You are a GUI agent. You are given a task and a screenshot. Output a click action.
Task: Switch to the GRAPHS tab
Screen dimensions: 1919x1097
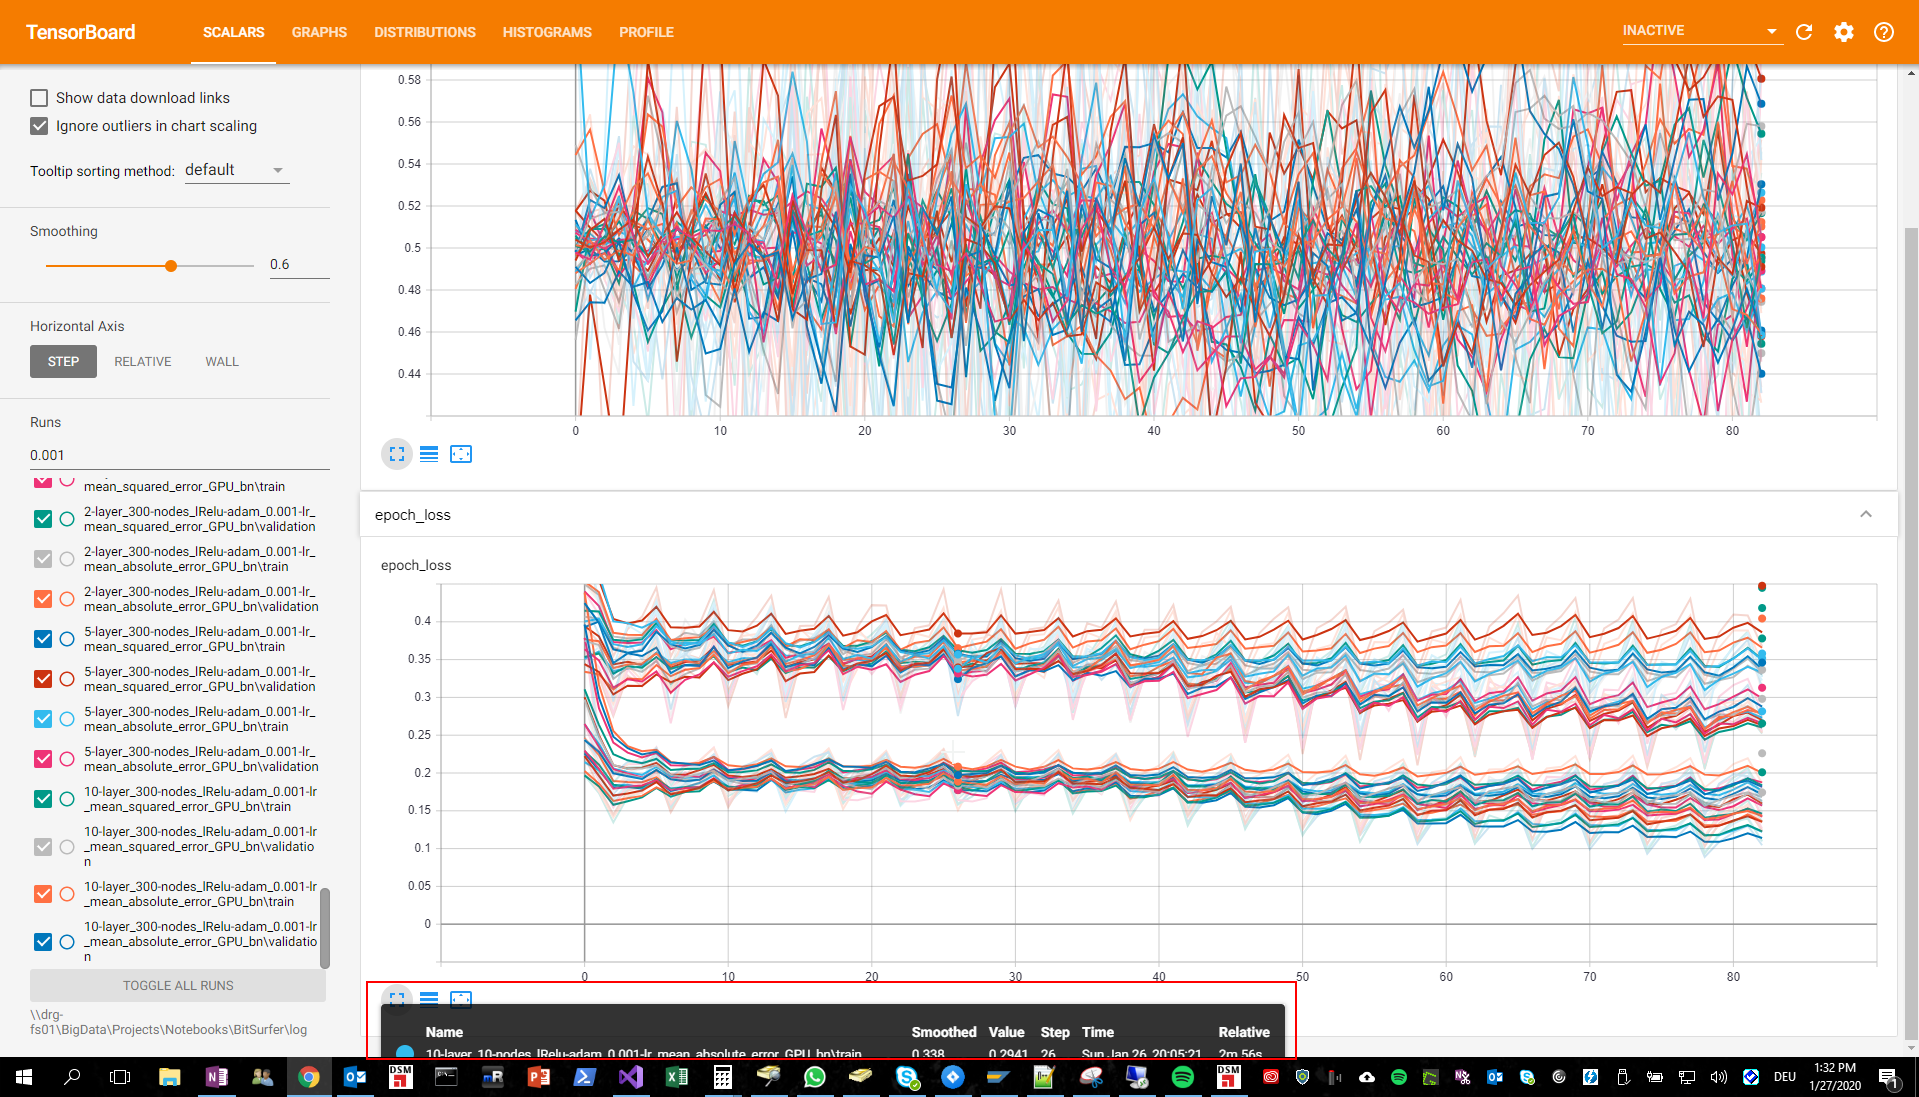pos(319,32)
